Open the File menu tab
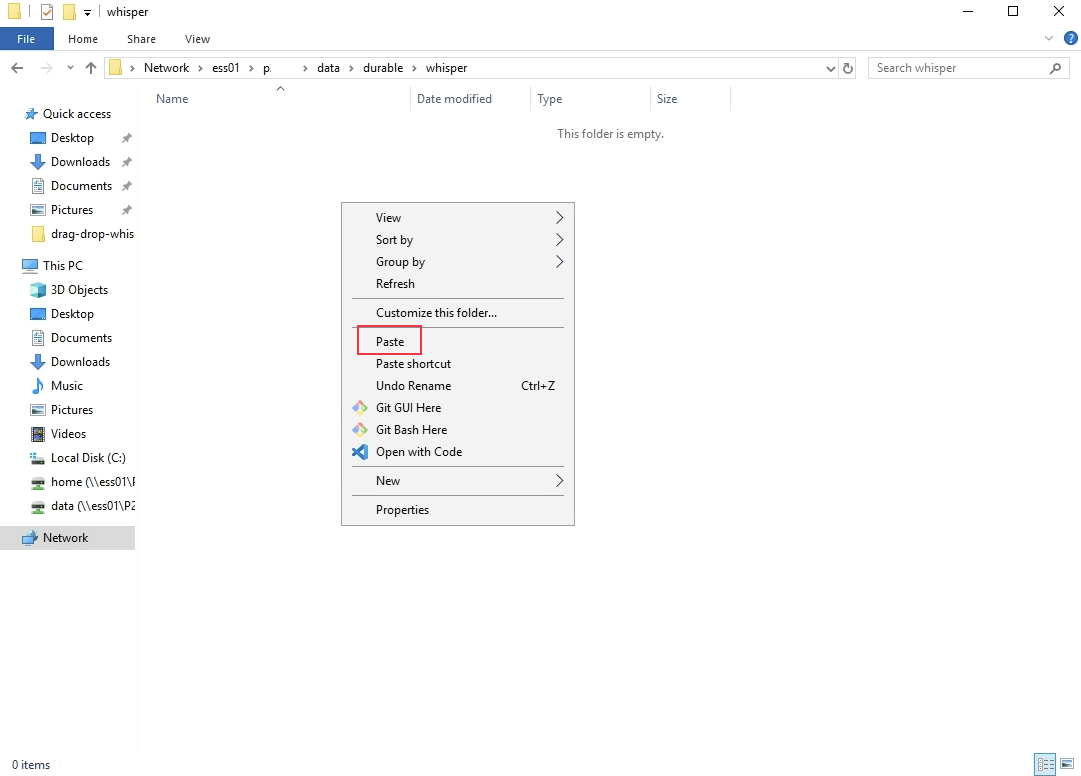 [26, 39]
